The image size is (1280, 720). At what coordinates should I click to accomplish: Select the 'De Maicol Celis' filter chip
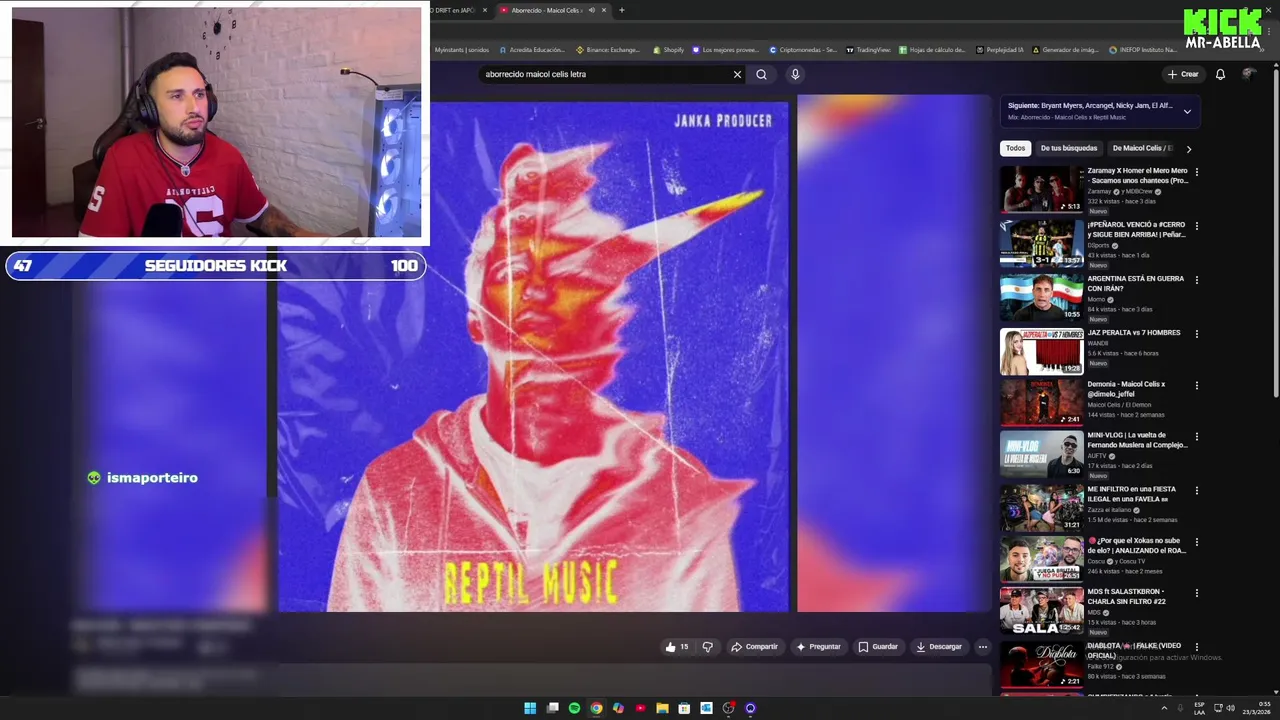pyautogui.click(x=1142, y=148)
